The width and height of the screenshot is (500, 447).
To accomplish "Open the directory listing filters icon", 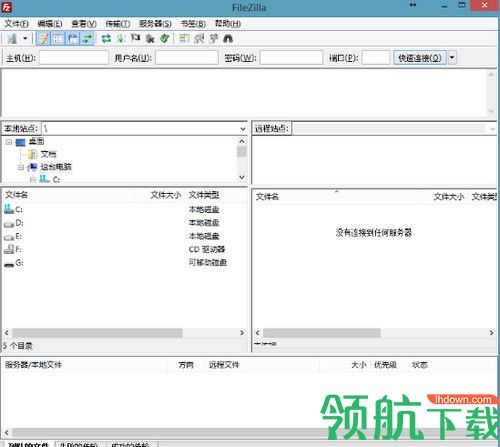I will pos(184,39).
